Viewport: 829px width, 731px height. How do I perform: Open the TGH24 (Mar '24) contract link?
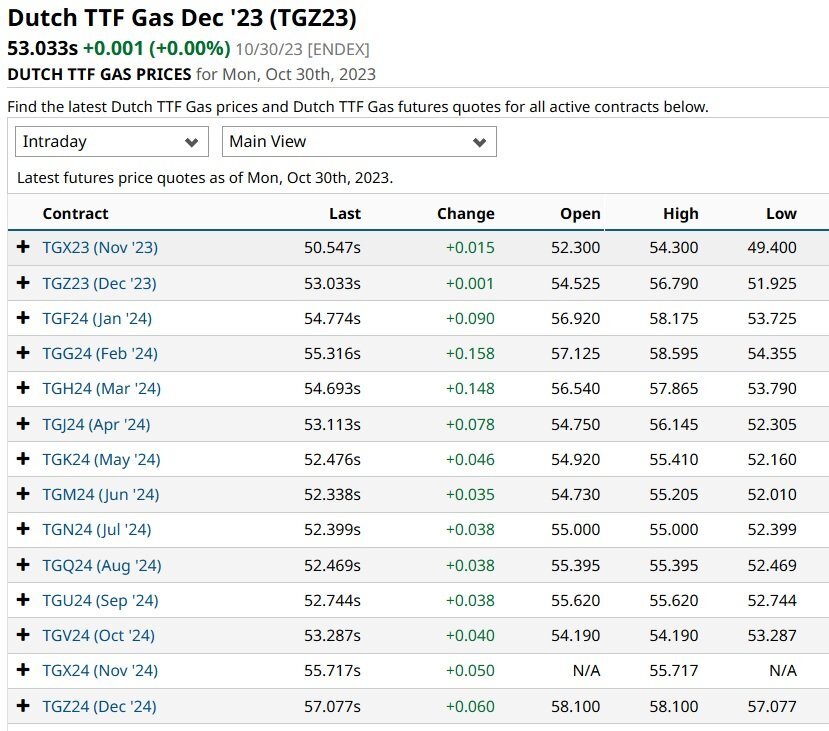[102, 388]
